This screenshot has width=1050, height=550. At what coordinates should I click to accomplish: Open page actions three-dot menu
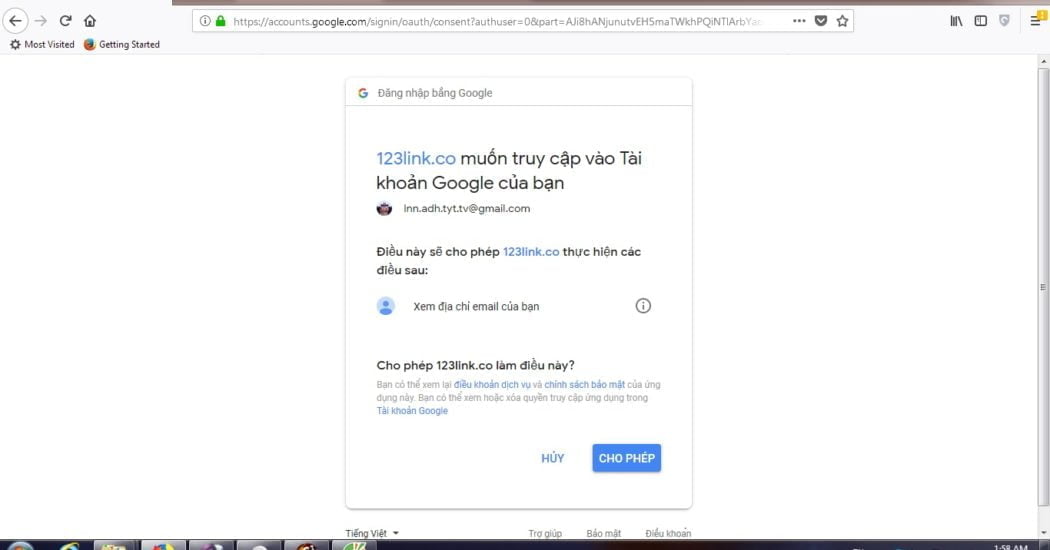point(799,21)
